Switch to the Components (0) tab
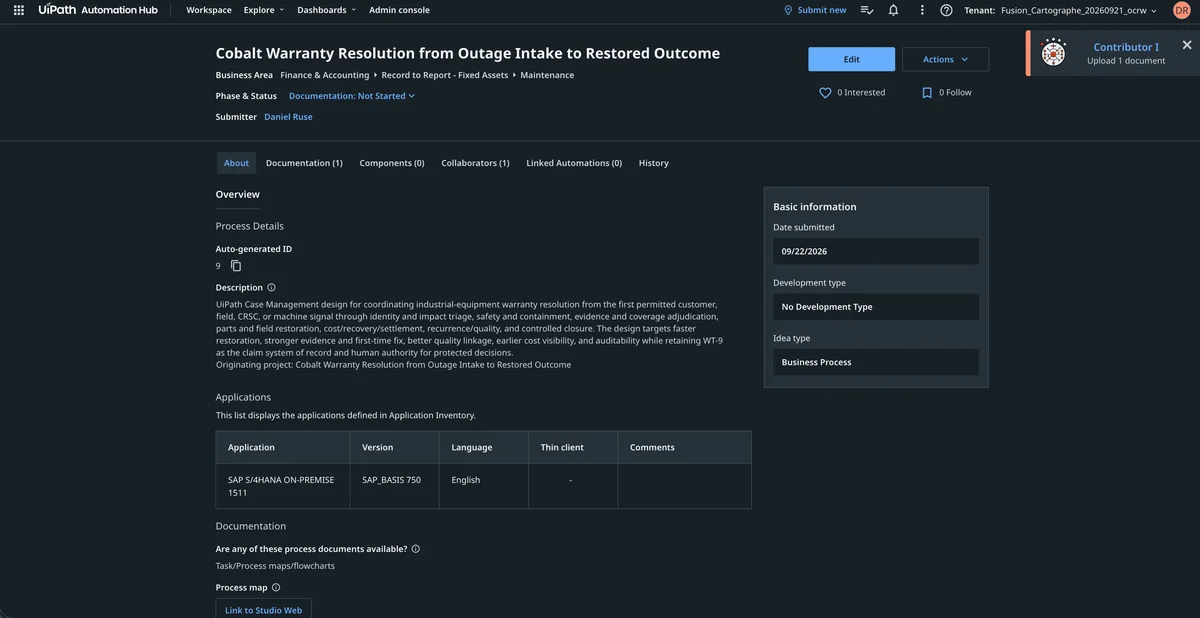Screen dimensions: 1200x618 click(392, 163)
